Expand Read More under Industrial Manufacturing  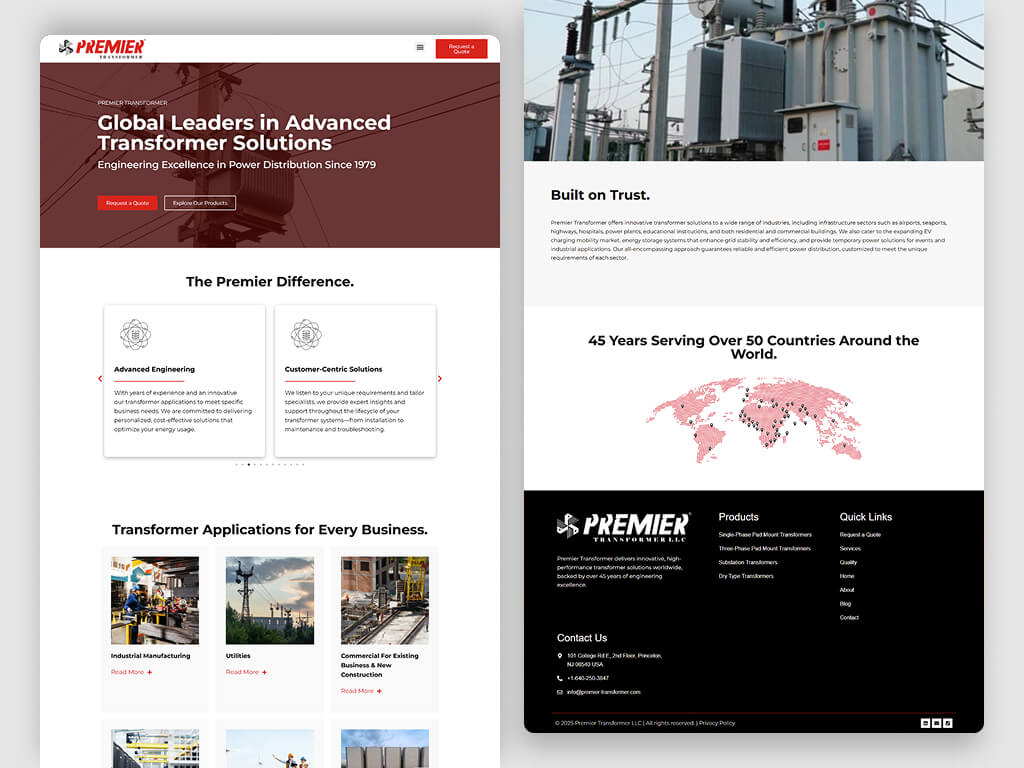pyautogui.click(x=131, y=672)
